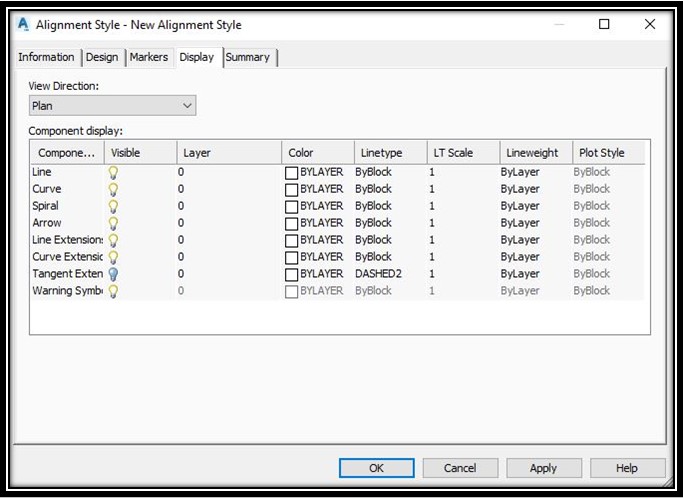Click the LT Scale column header
This screenshot has height=498, width=683.
coord(463,152)
